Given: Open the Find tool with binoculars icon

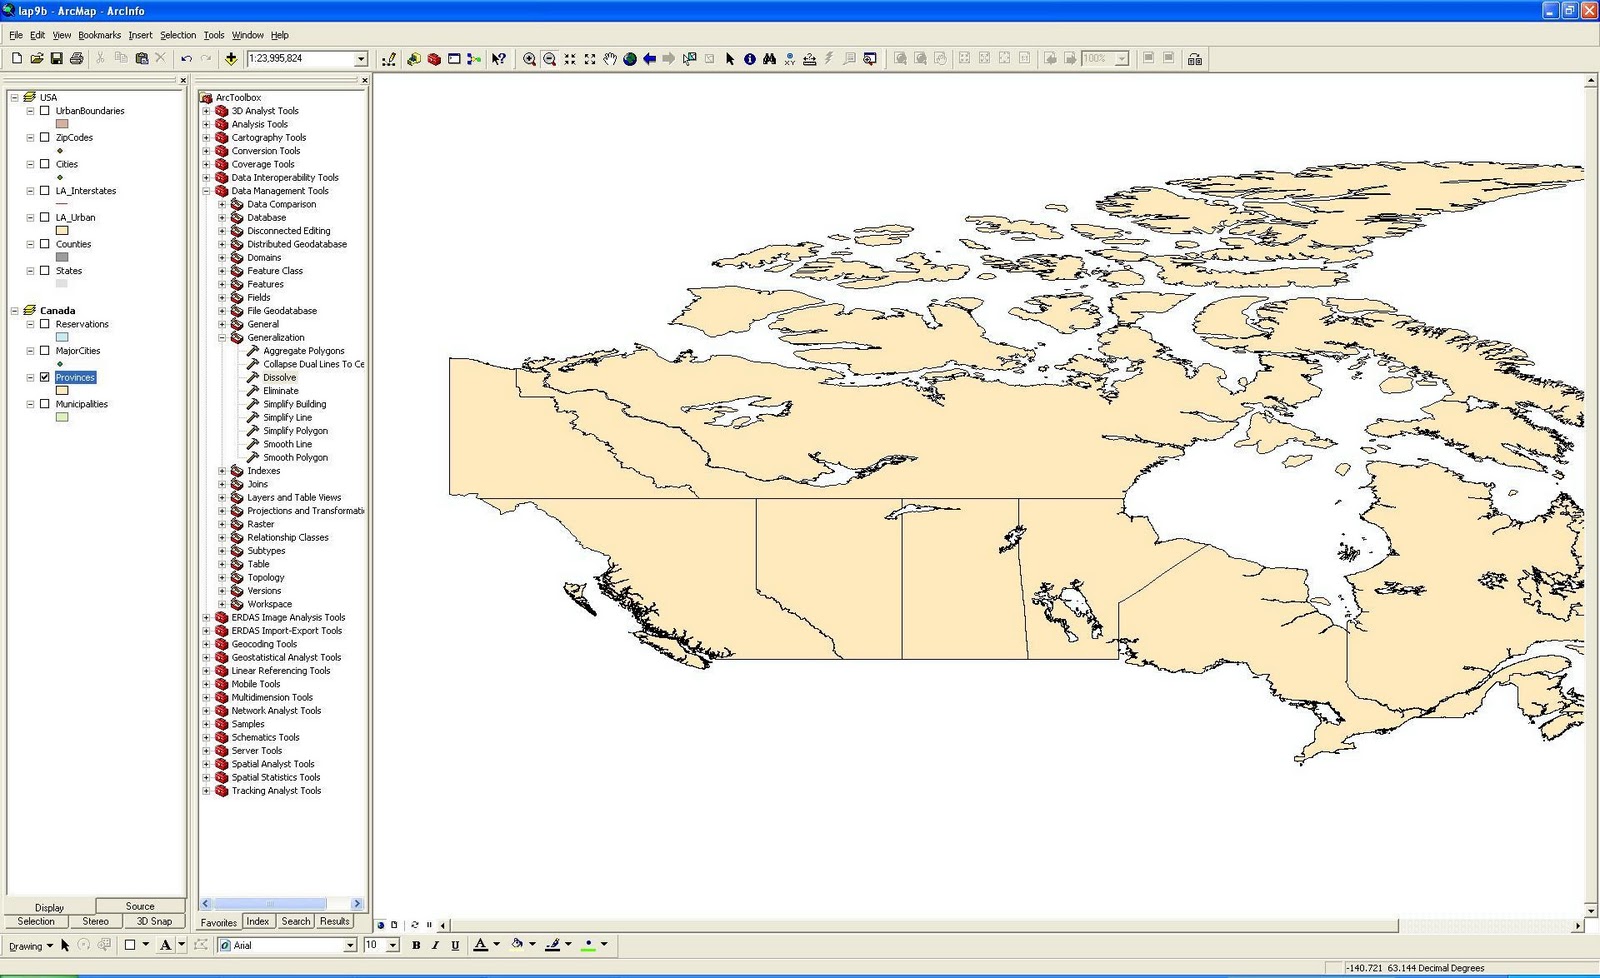Looking at the screenshot, I should coord(768,58).
